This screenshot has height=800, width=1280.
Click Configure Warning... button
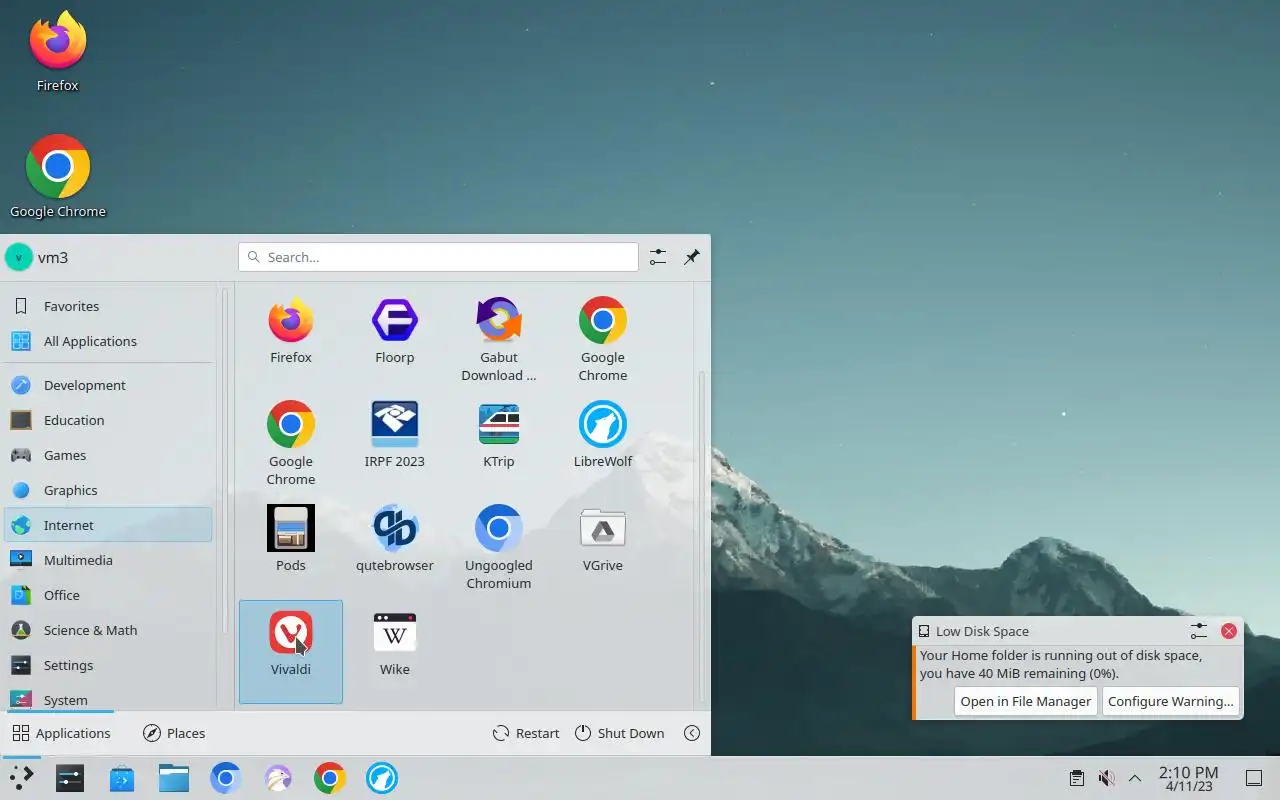[1171, 701]
